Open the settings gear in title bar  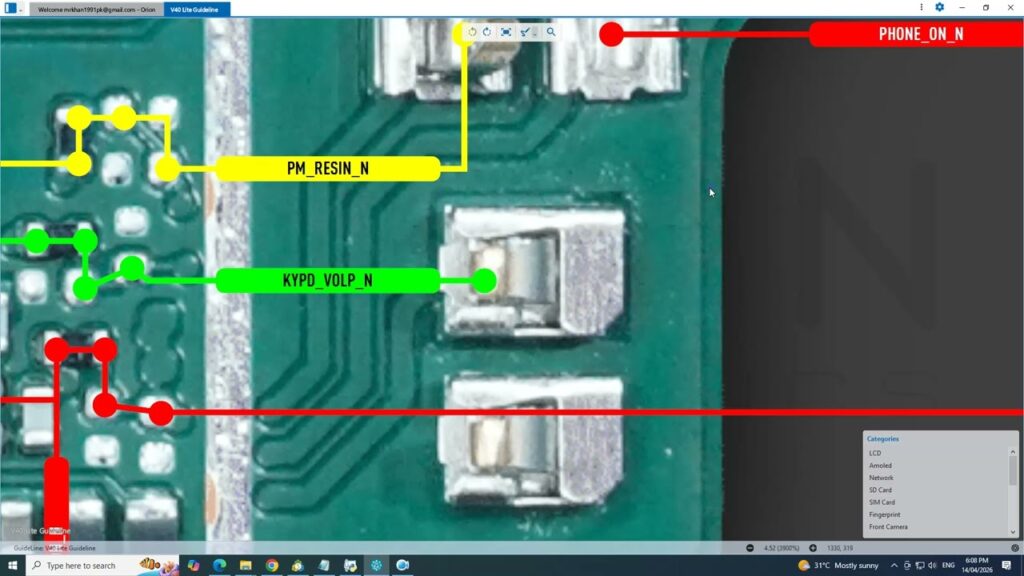click(939, 8)
